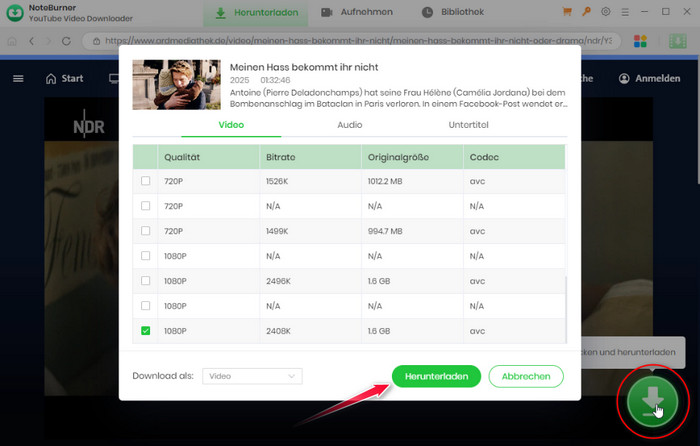Open the Bibliothek tab
The width and height of the screenshot is (700, 446).
(x=453, y=13)
